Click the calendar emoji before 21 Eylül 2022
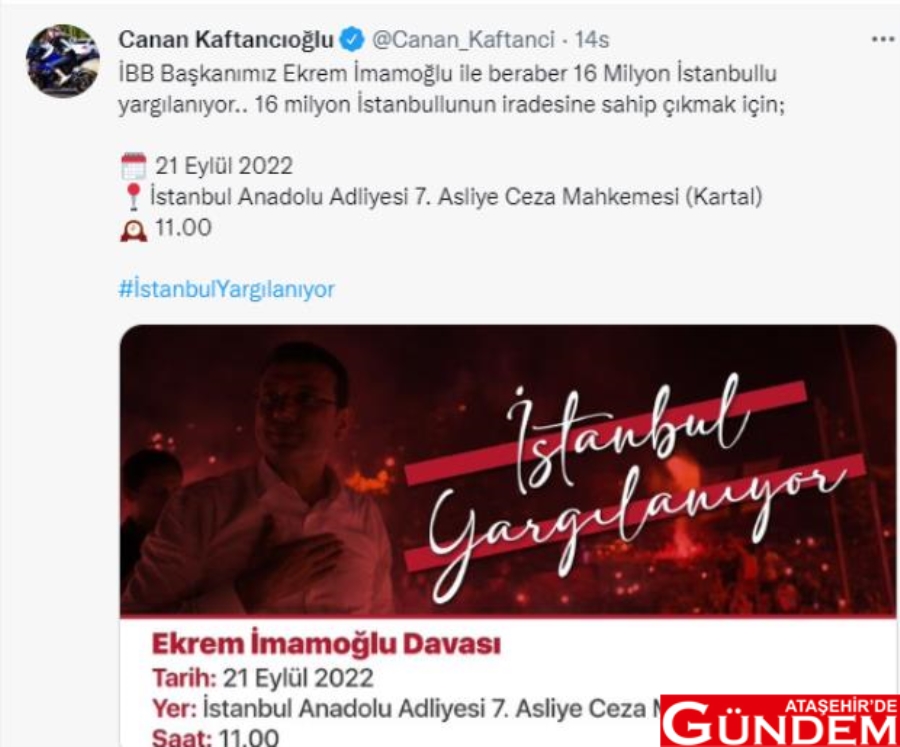Screen dimensions: 900x747 point(134,167)
